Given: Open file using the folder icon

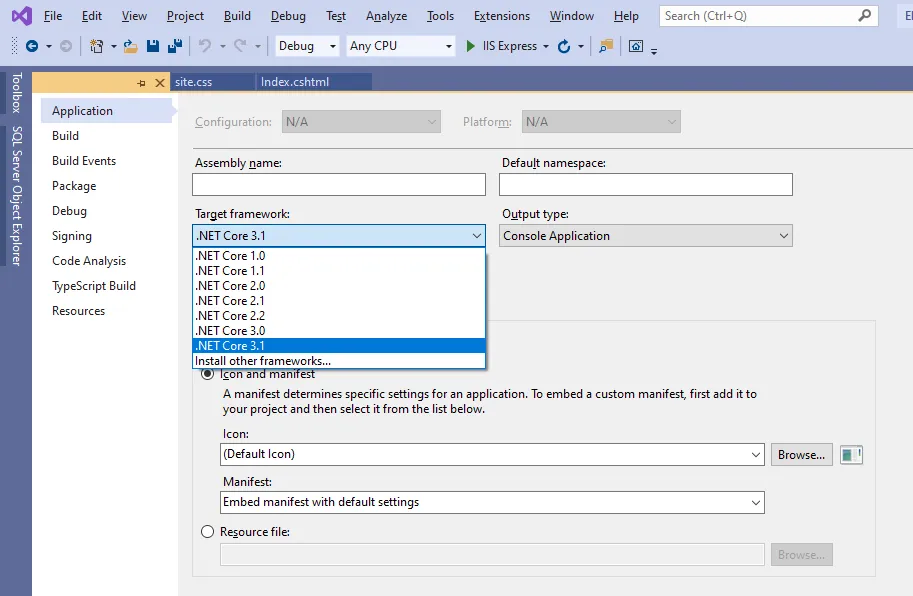Looking at the screenshot, I should pyautogui.click(x=130, y=46).
